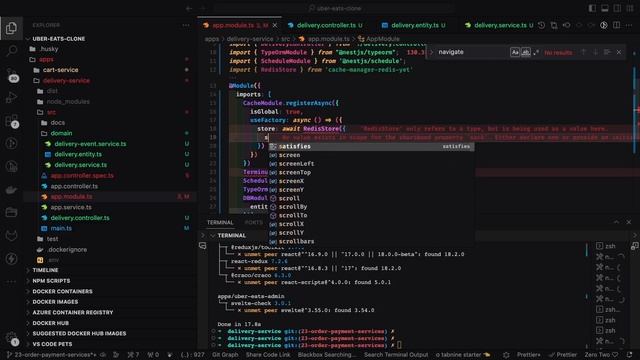The image size is (640, 360).
Task: Toggle Find in Selection option
Action: (607, 52)
